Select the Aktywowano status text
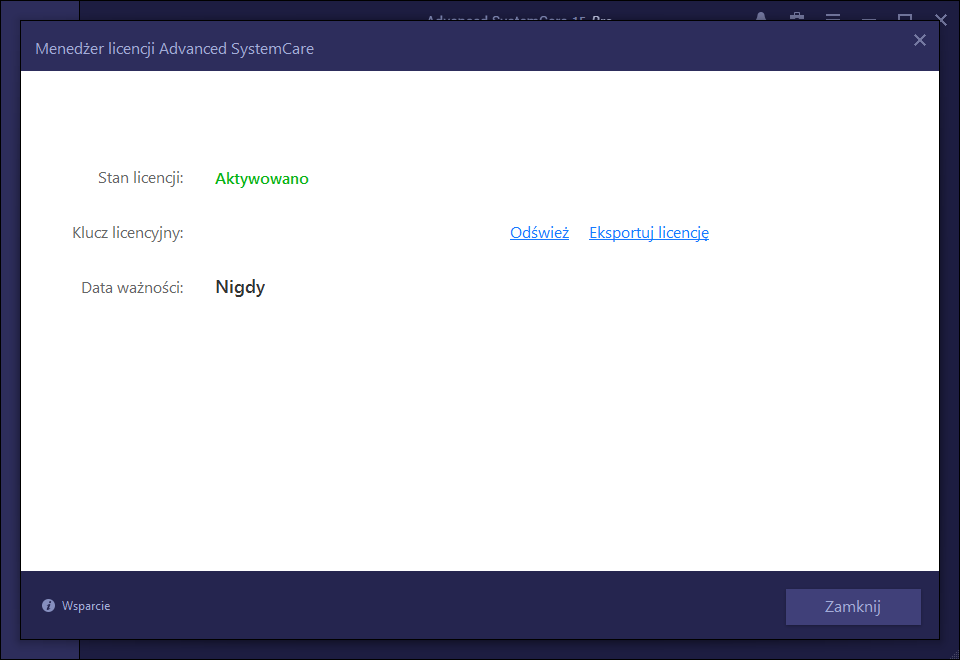The image size is (960, 660). [x=261, y=179]
